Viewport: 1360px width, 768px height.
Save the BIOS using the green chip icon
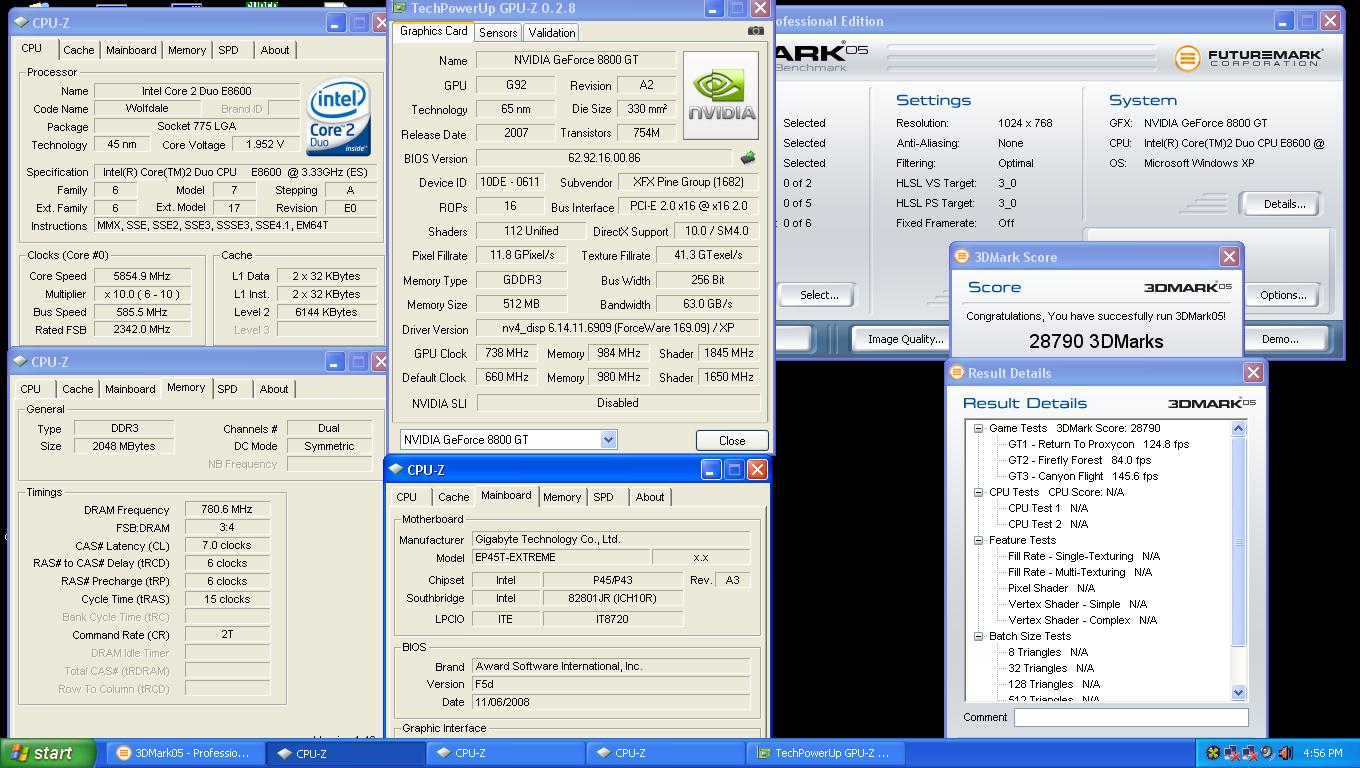pyautogui.click(x=747, y=158)
